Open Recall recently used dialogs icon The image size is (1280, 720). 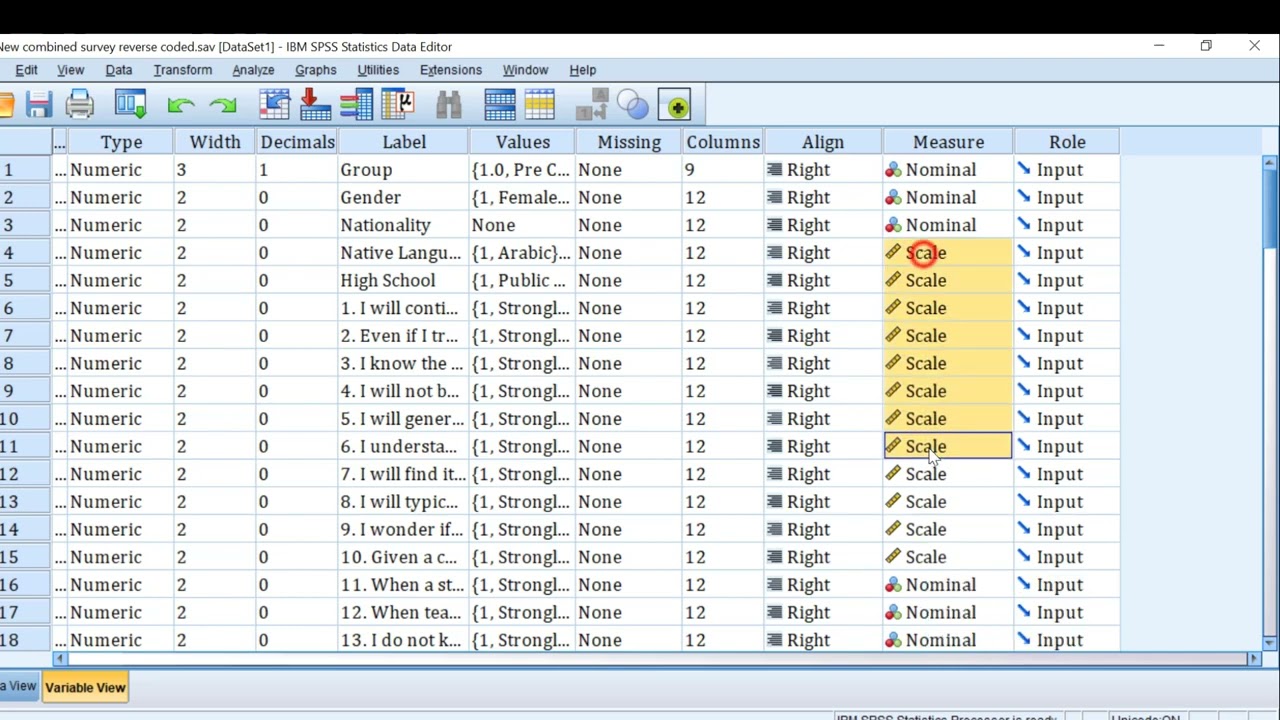tap(131, 105)
